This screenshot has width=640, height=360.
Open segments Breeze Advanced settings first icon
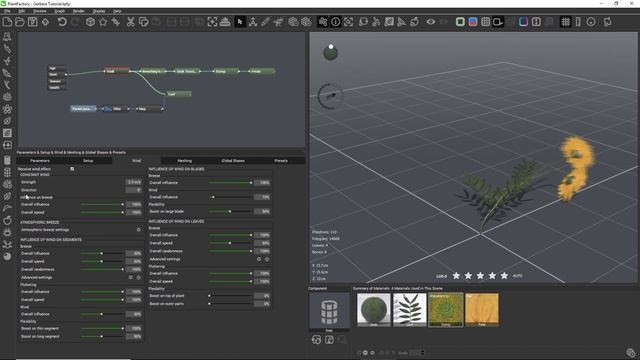point(131,278)
